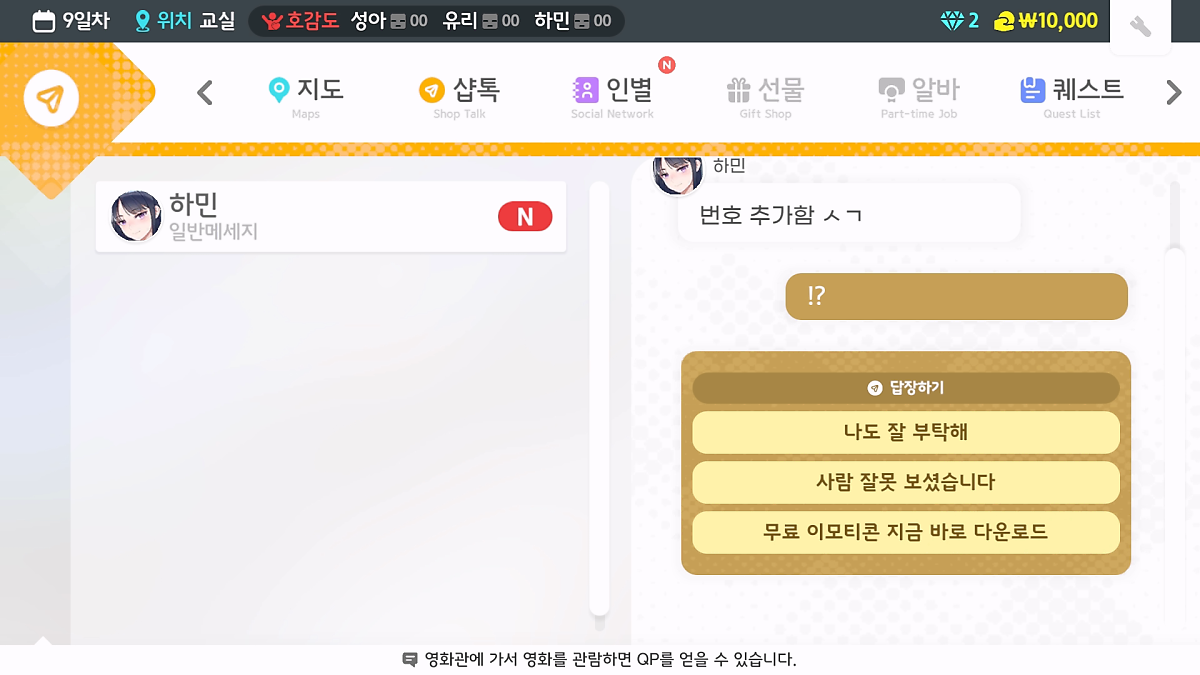Click the 위치 location pin icon
The width and height of the screenshot is (1200, 675).
pos(142,21)
